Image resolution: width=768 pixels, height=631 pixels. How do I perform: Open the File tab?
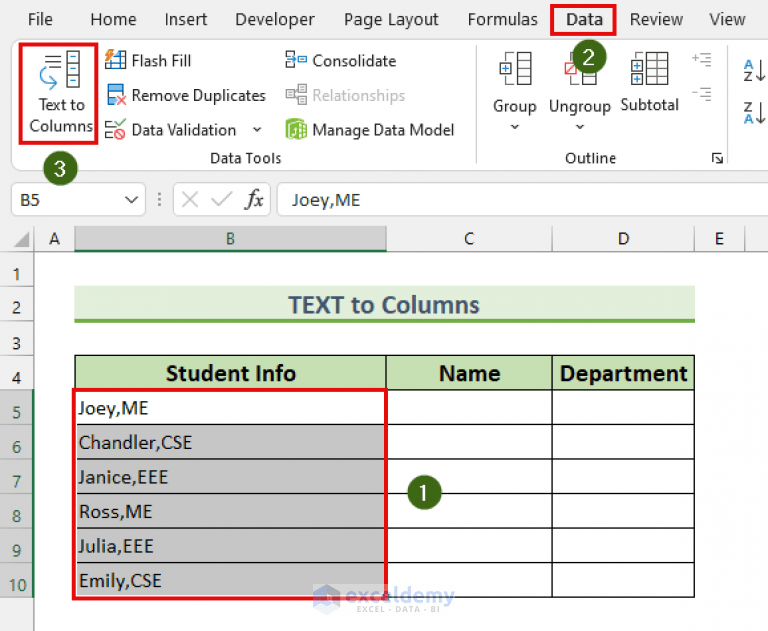(40, 20)
